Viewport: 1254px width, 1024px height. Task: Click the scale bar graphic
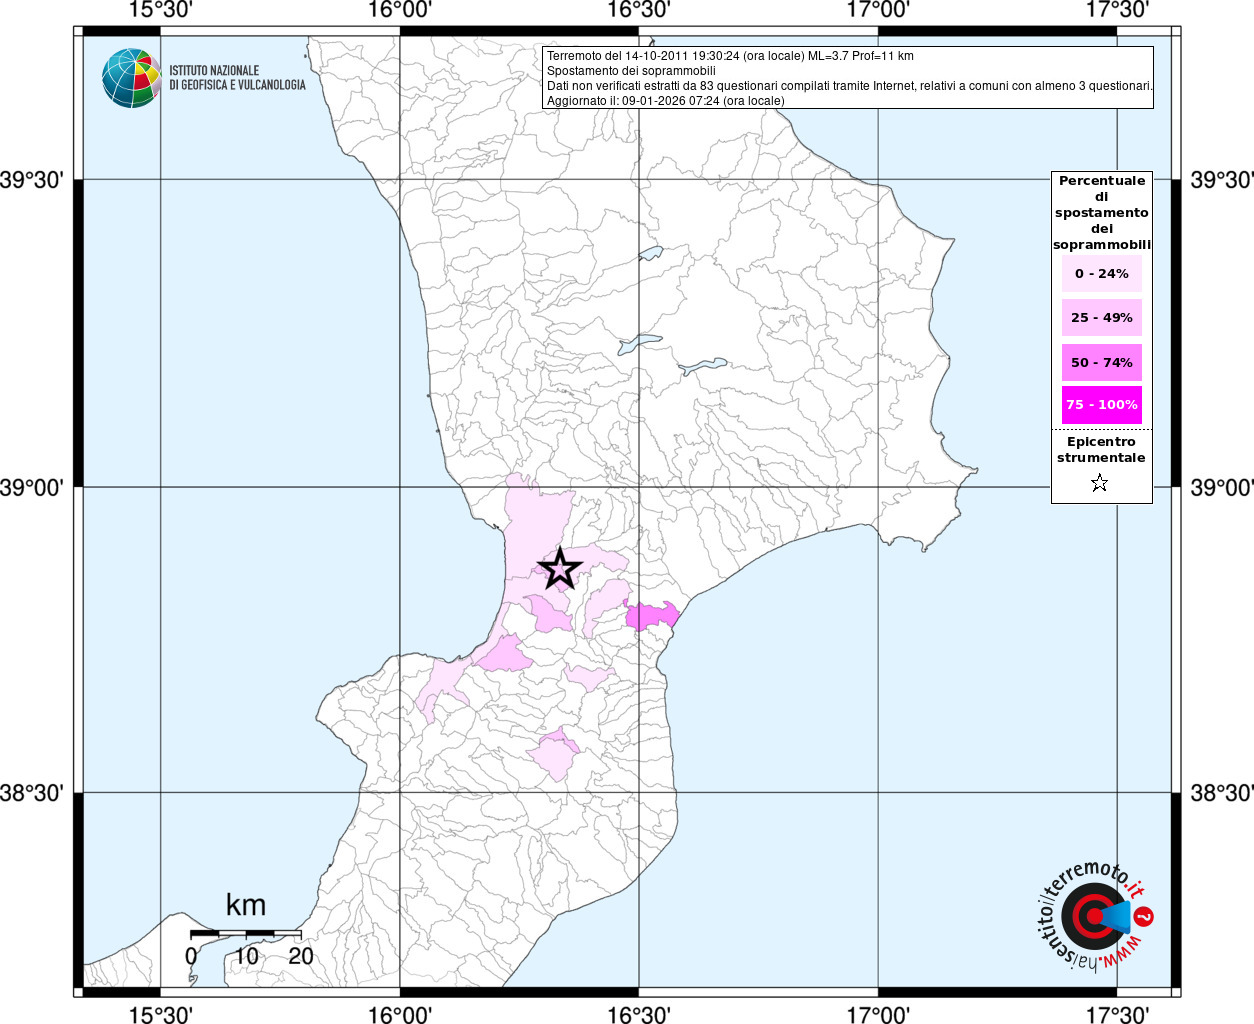246,933
